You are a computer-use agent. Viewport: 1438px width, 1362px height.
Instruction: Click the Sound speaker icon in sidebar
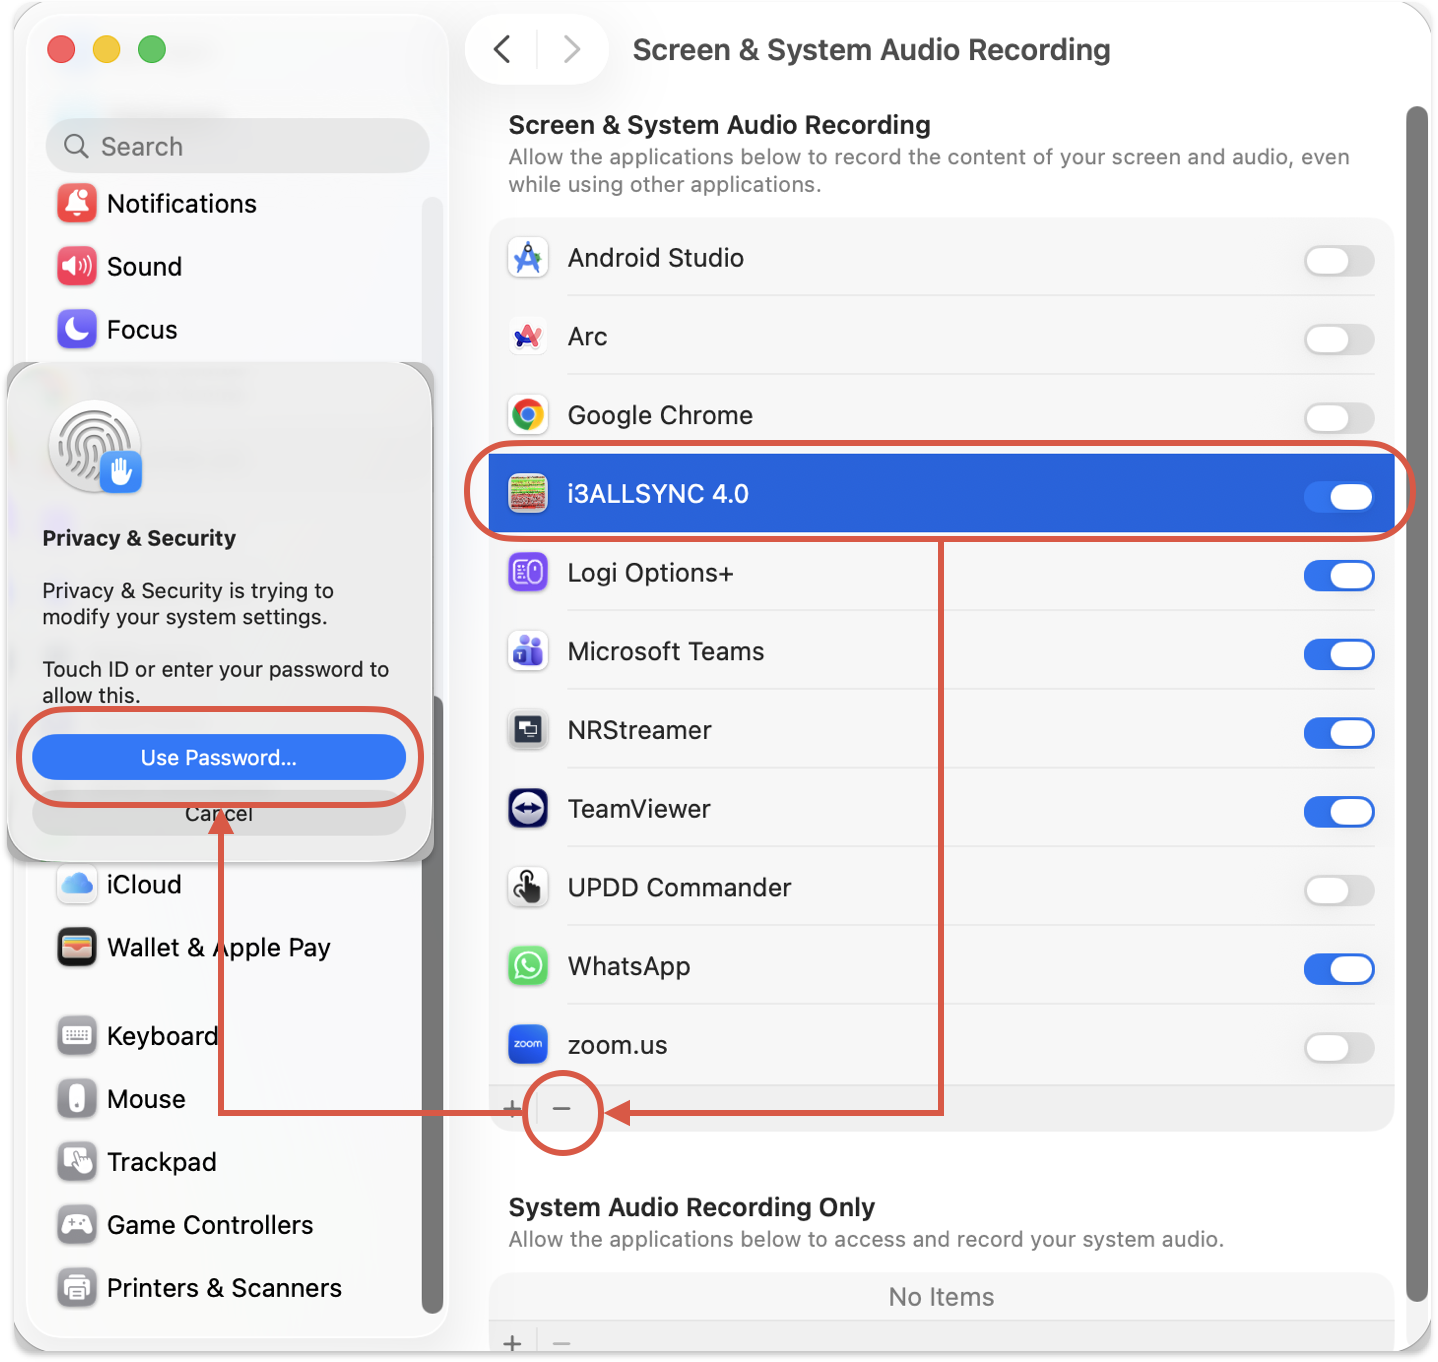pyautogui.click(x=77, y=266)
